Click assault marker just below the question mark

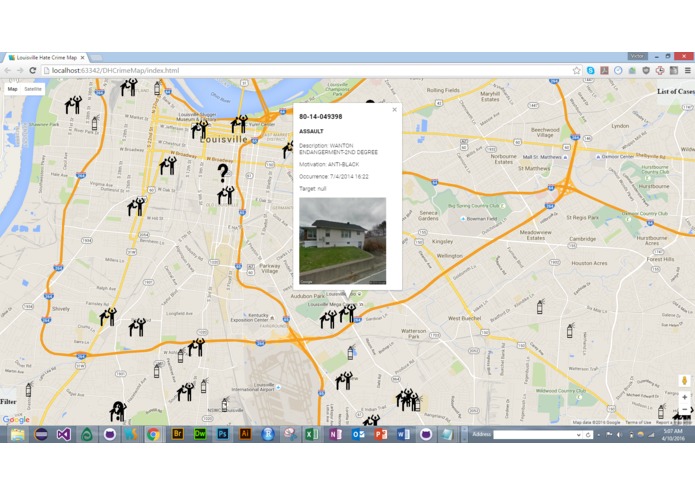click(226, 195)
